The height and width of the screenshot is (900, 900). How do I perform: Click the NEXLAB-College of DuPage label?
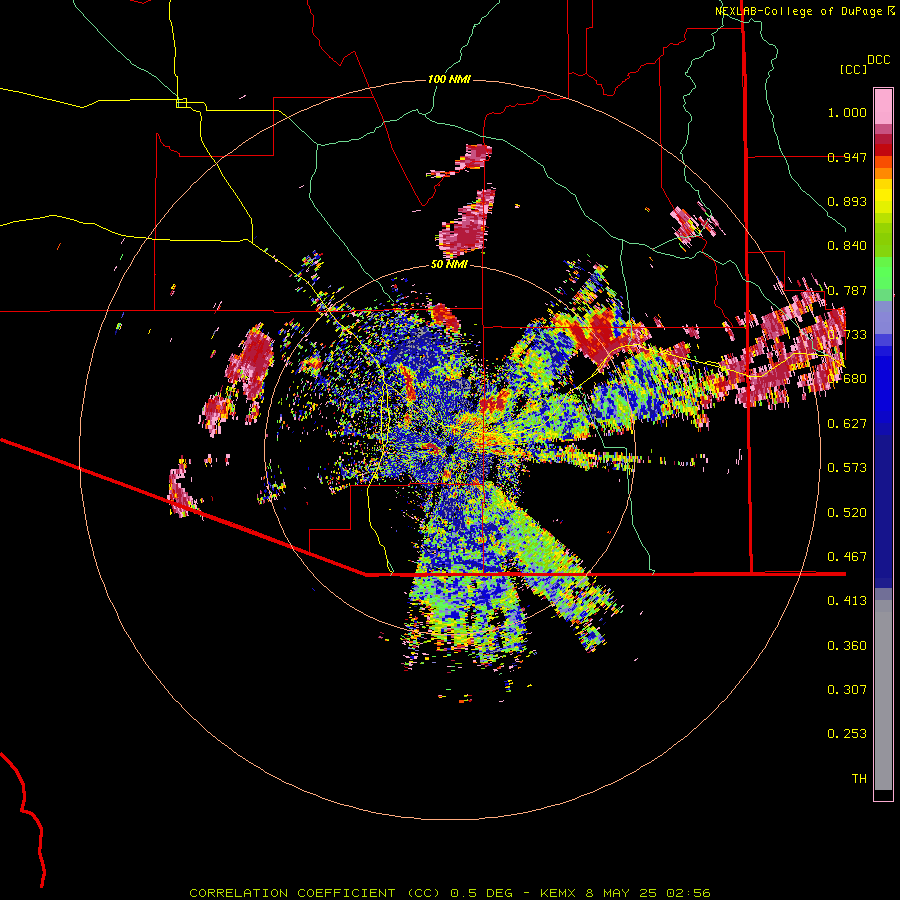pyautogui.click(x=804, y=11)
